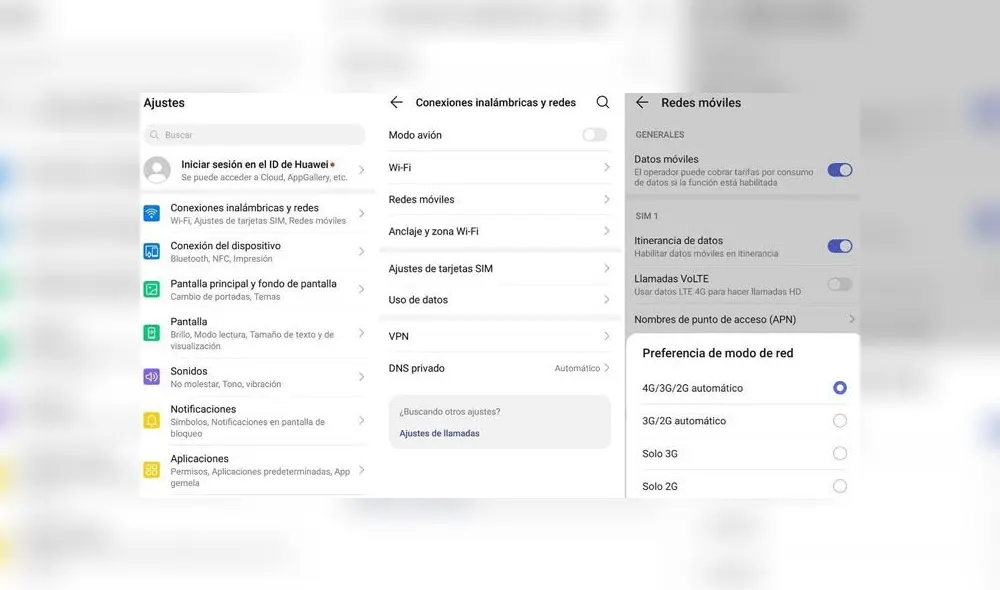Click the Huawei ID profile avatar icon
The image size is (1000, 590).
click(x=157, y=169)
